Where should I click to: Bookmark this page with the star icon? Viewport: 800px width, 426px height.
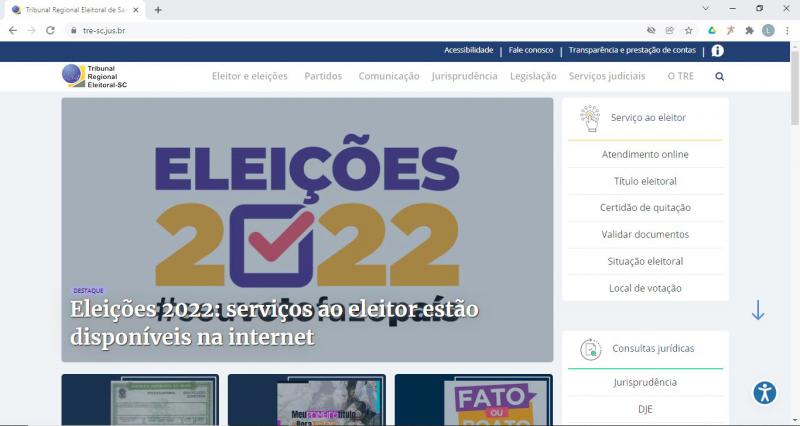tap(688, 31)
